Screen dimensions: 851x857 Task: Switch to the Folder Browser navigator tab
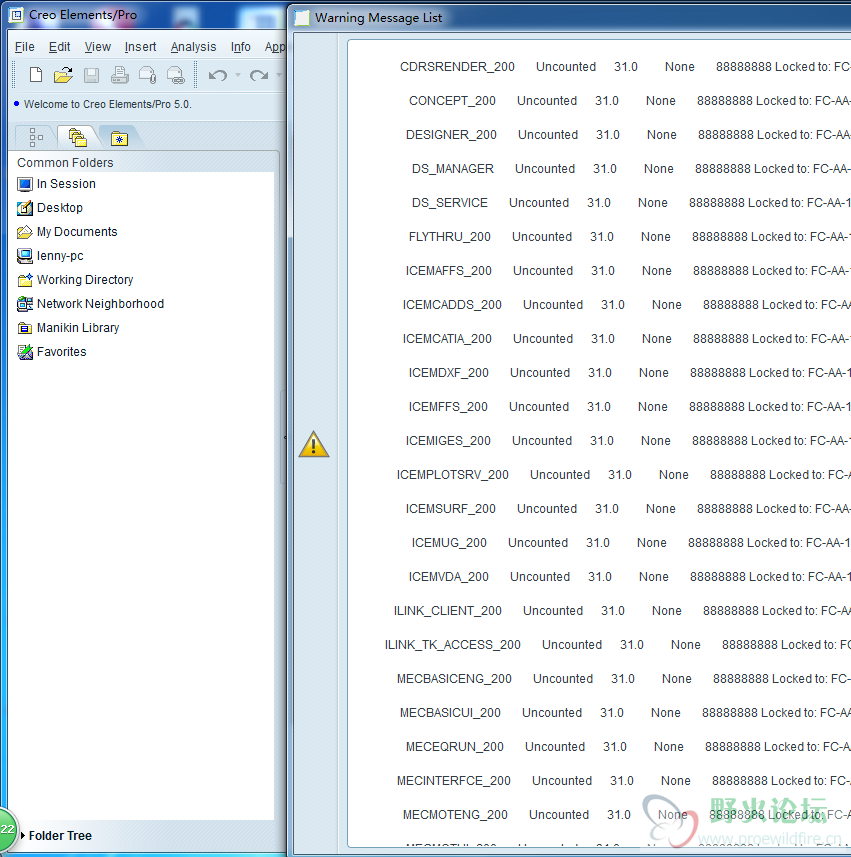78,137
